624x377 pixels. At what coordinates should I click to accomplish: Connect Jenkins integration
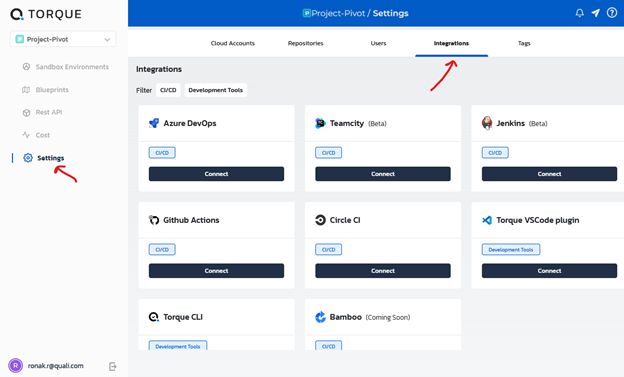tap(549, 174)
